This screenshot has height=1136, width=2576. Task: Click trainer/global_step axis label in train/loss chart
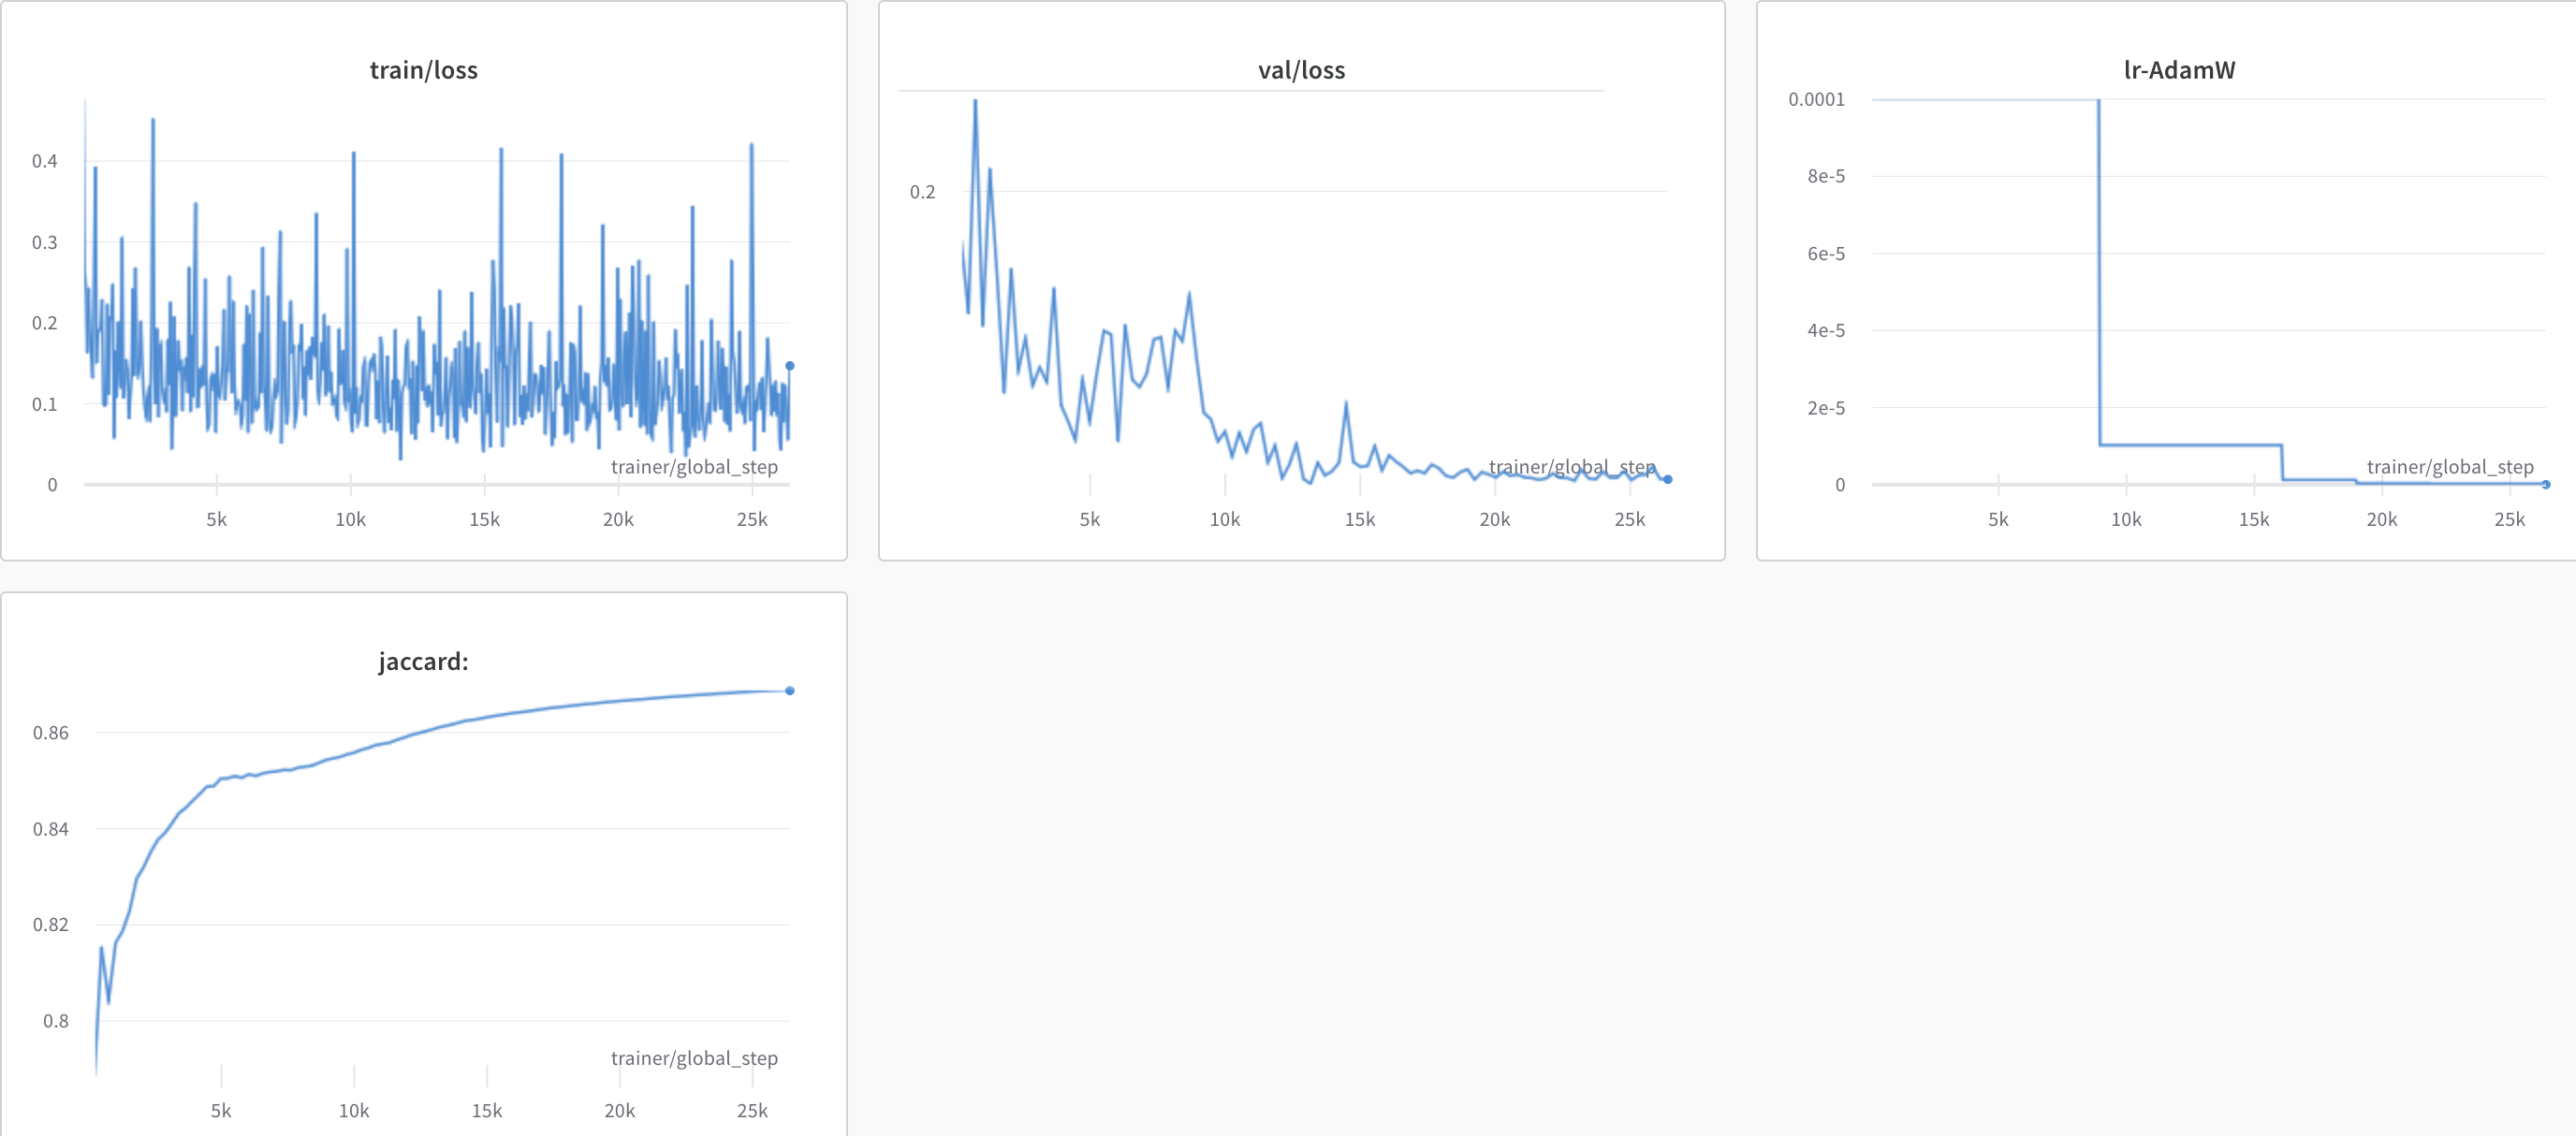click(x=694, y=467)
